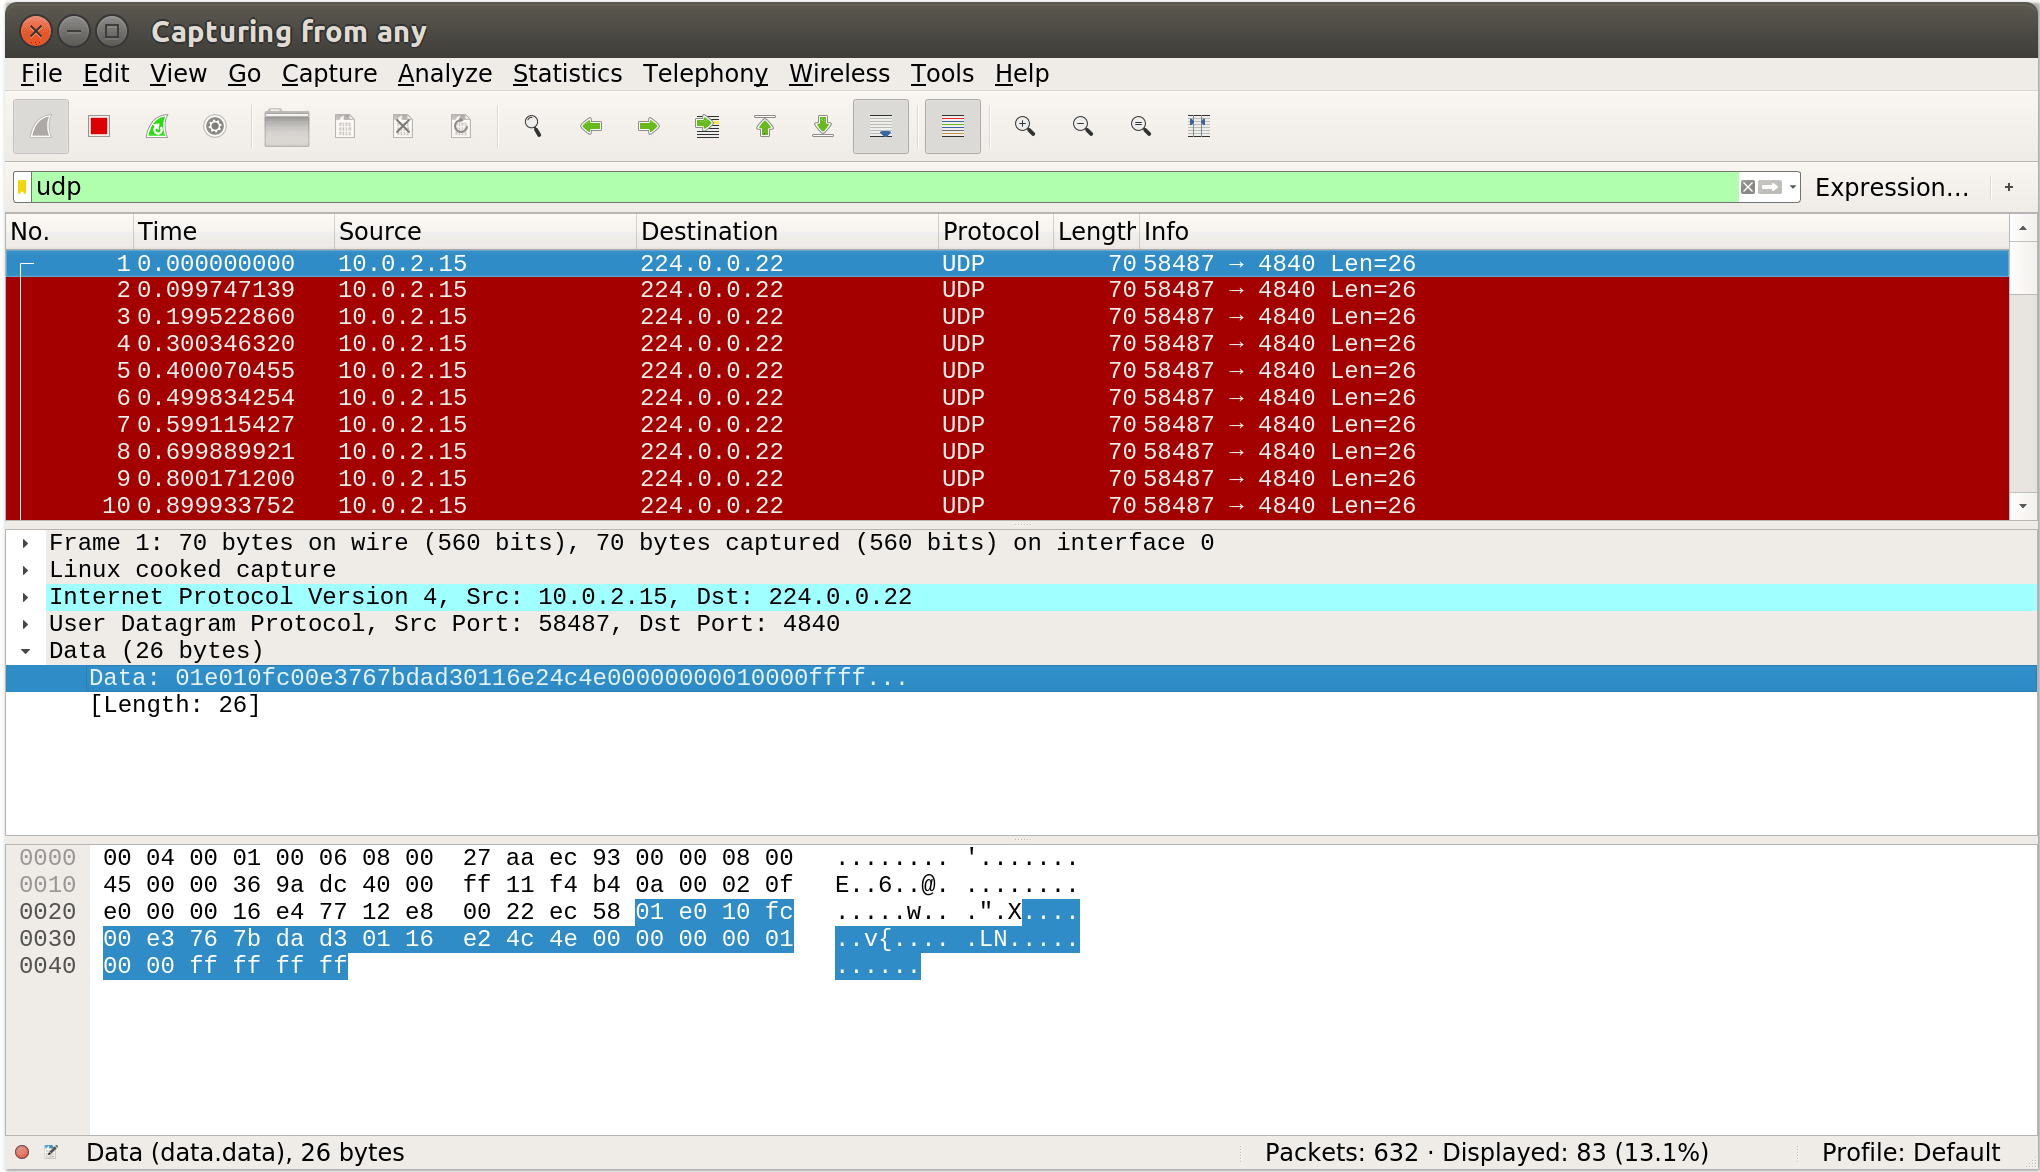
Task: Reload the current capture file
Action: pos(461,126)
